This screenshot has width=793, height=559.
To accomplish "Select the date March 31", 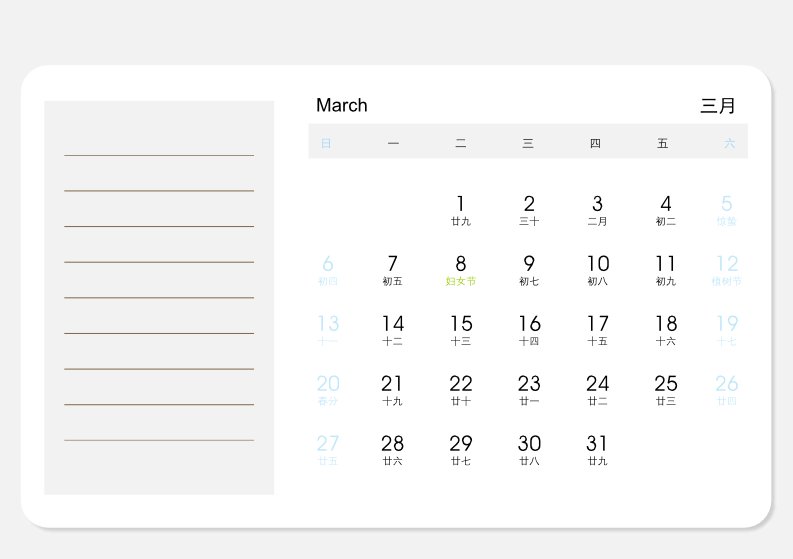I will [x=597, y=450].
